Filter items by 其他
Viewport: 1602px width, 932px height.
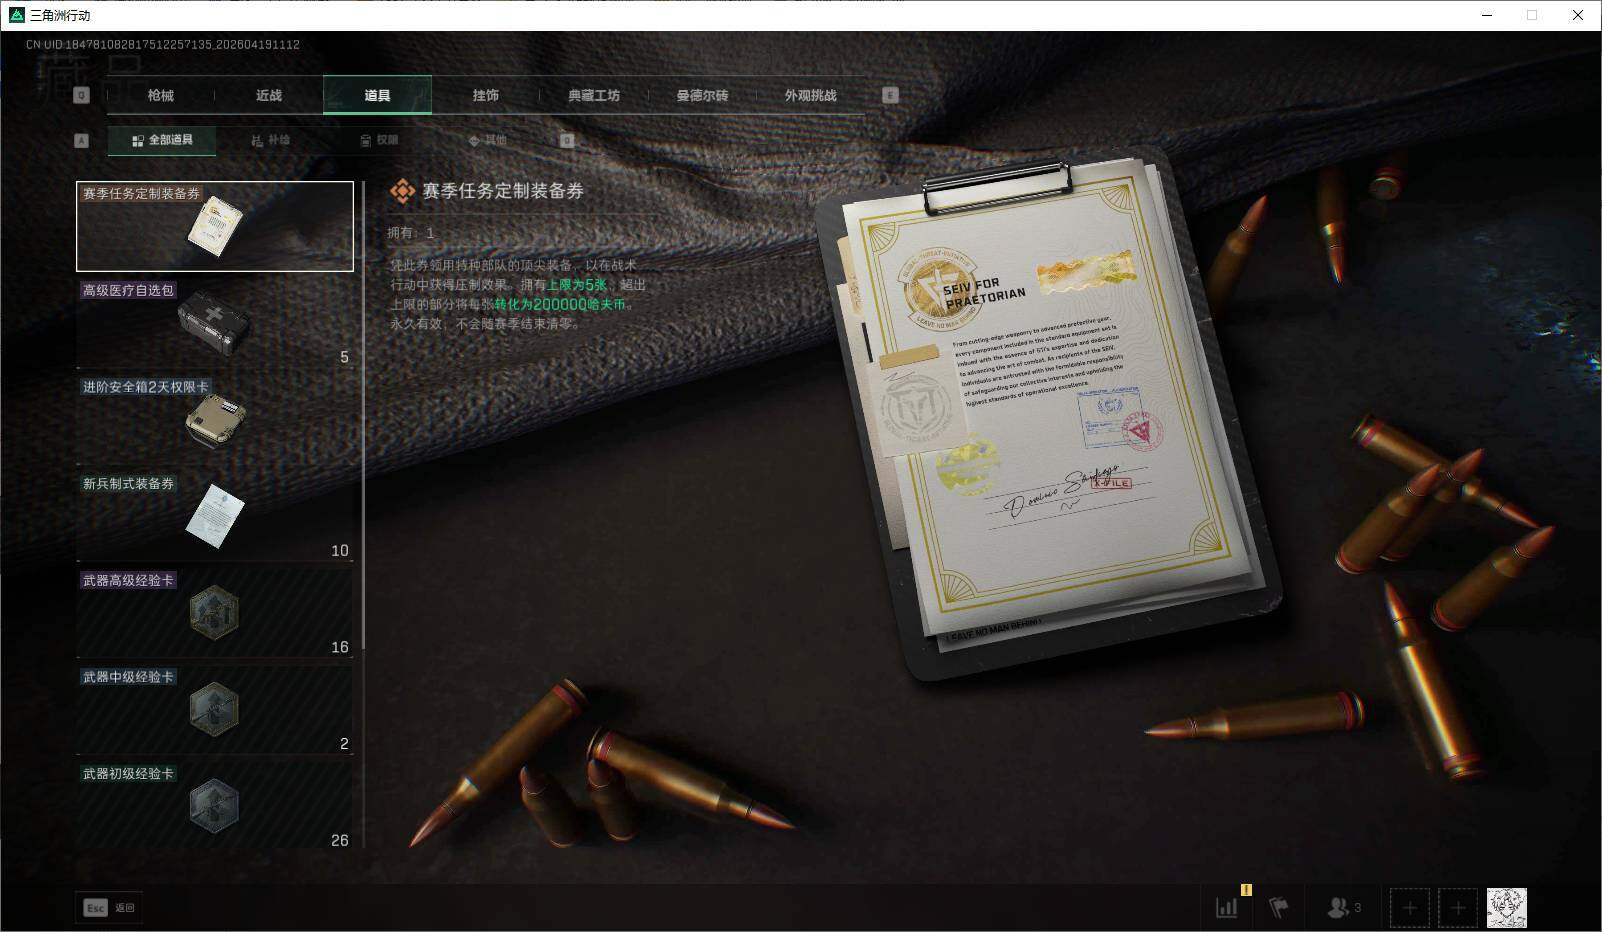click(487, 140)
